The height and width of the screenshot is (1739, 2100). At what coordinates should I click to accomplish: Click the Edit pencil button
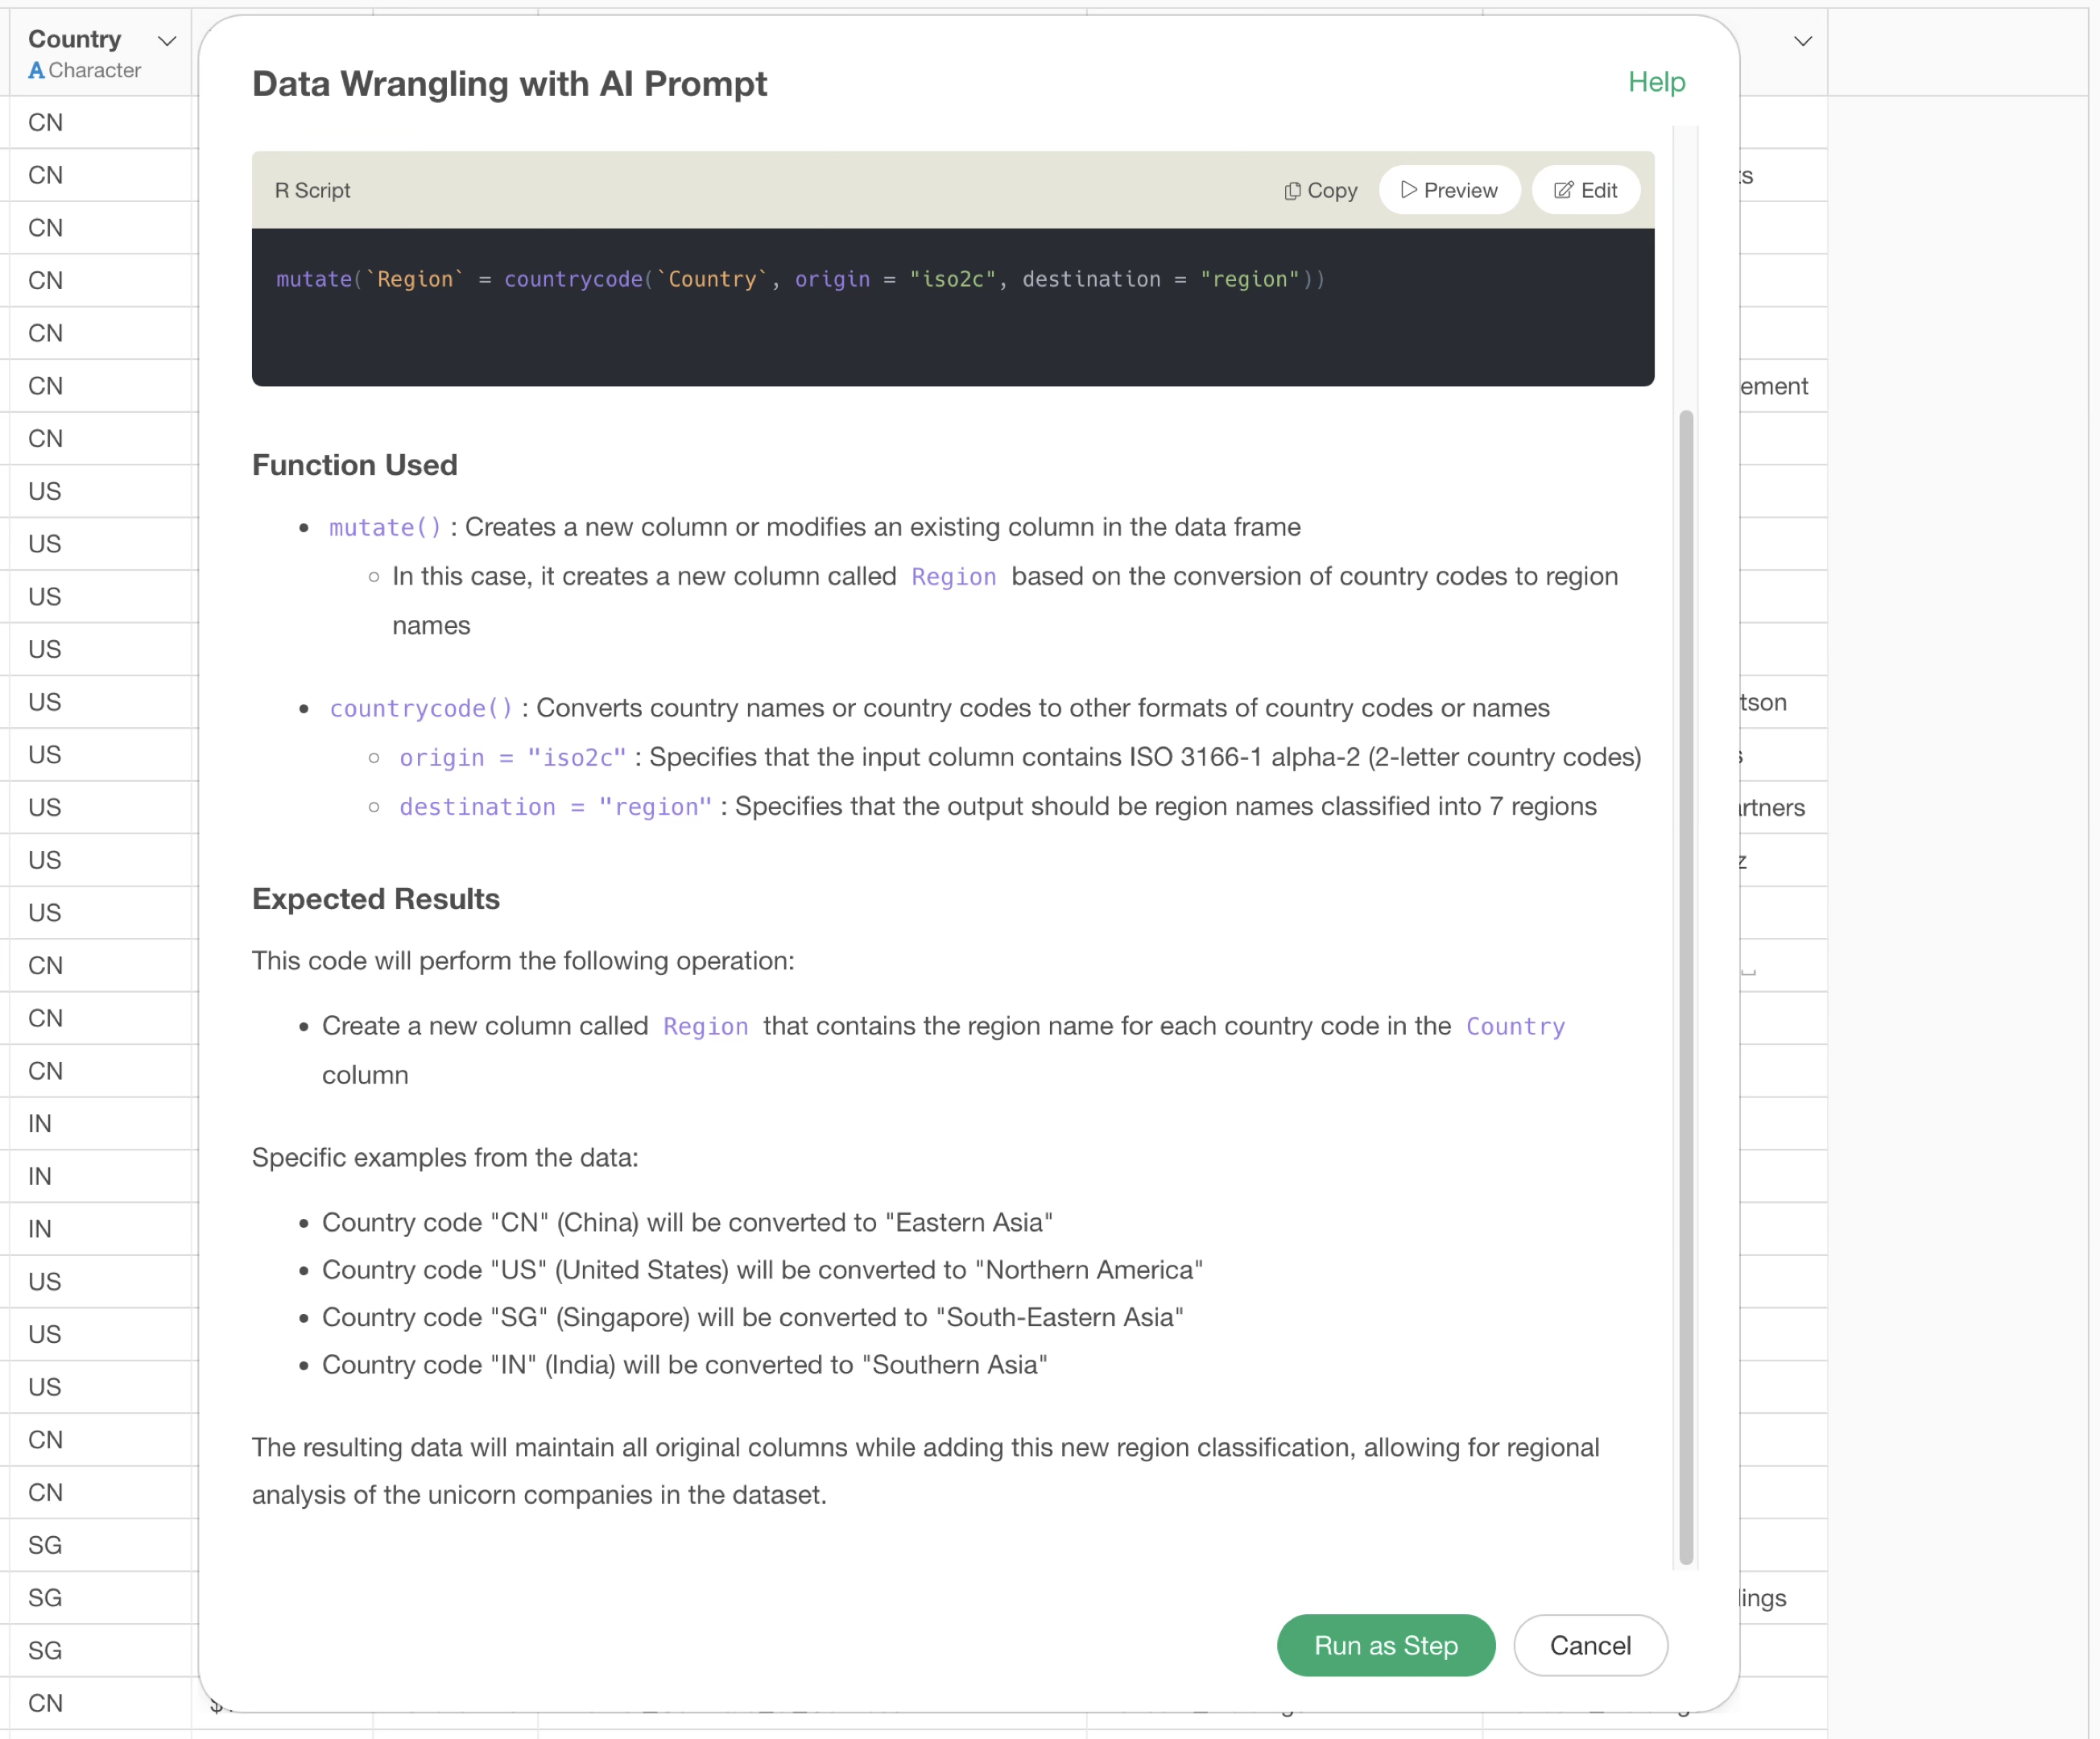click(1585, 190)
